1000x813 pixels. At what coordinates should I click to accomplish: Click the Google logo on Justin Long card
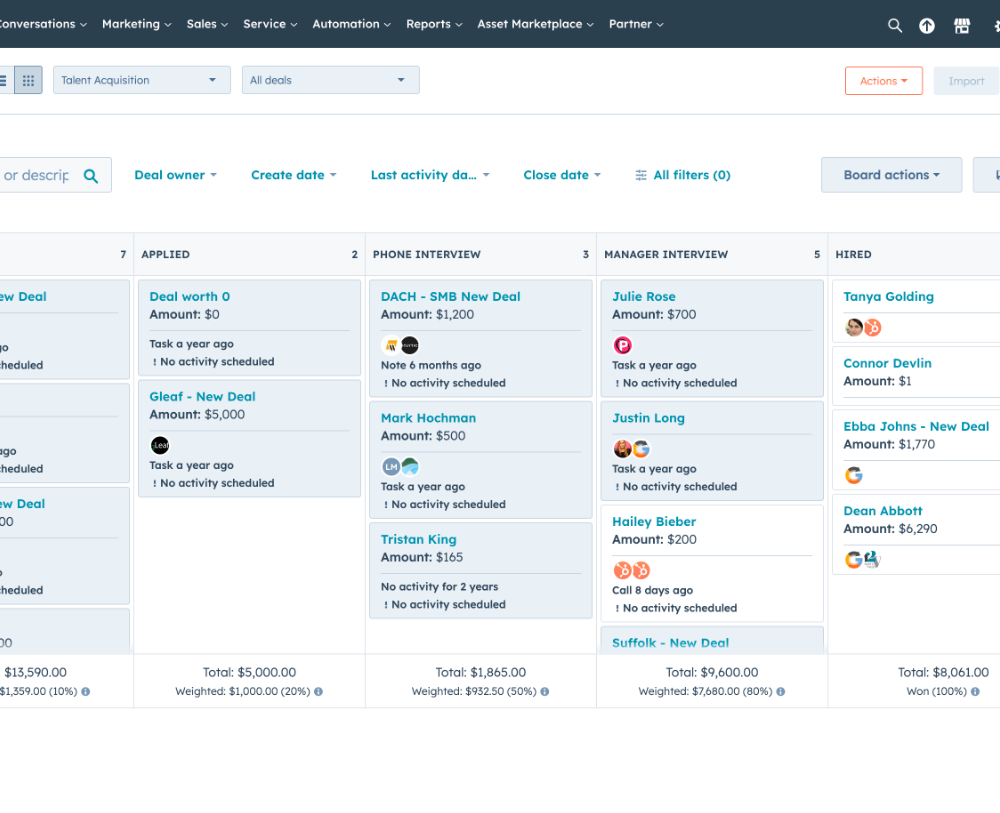[x=641, y=449]
